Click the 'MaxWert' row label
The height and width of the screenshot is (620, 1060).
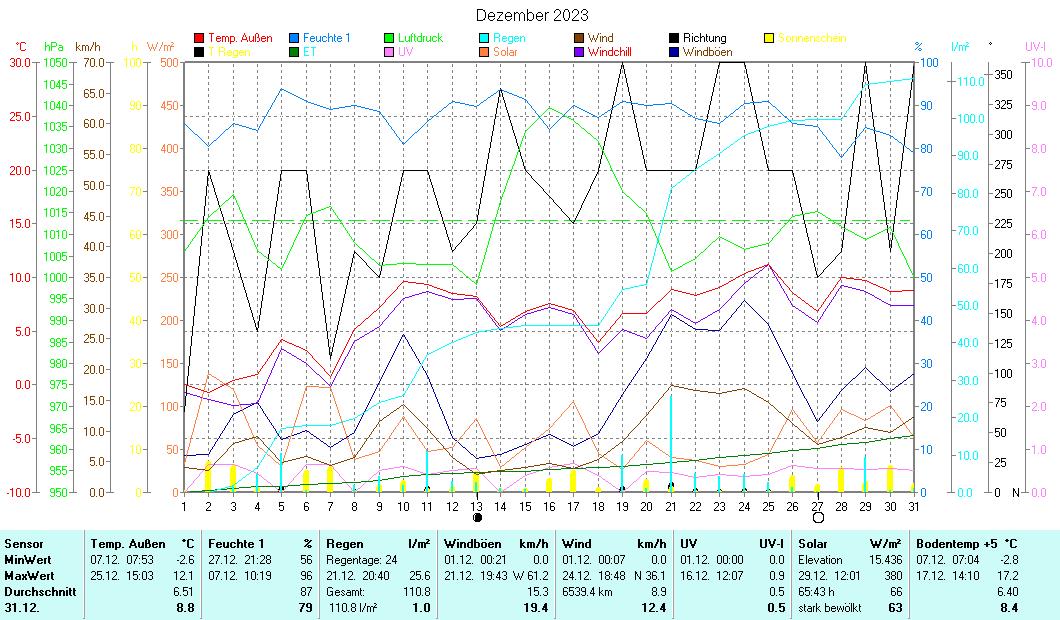28,576
